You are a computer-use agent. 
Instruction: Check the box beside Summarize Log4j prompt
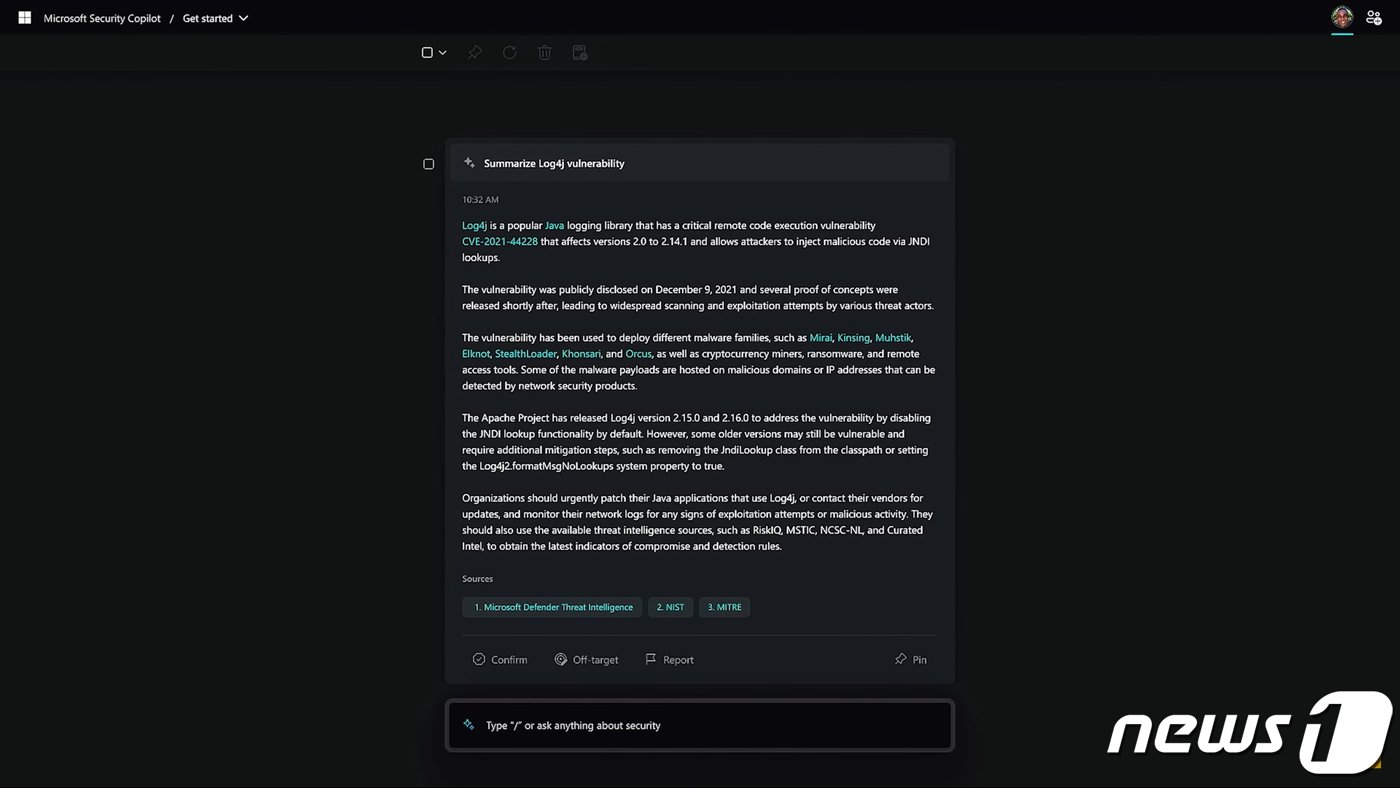pyautogui.click(x=429, y=164)
